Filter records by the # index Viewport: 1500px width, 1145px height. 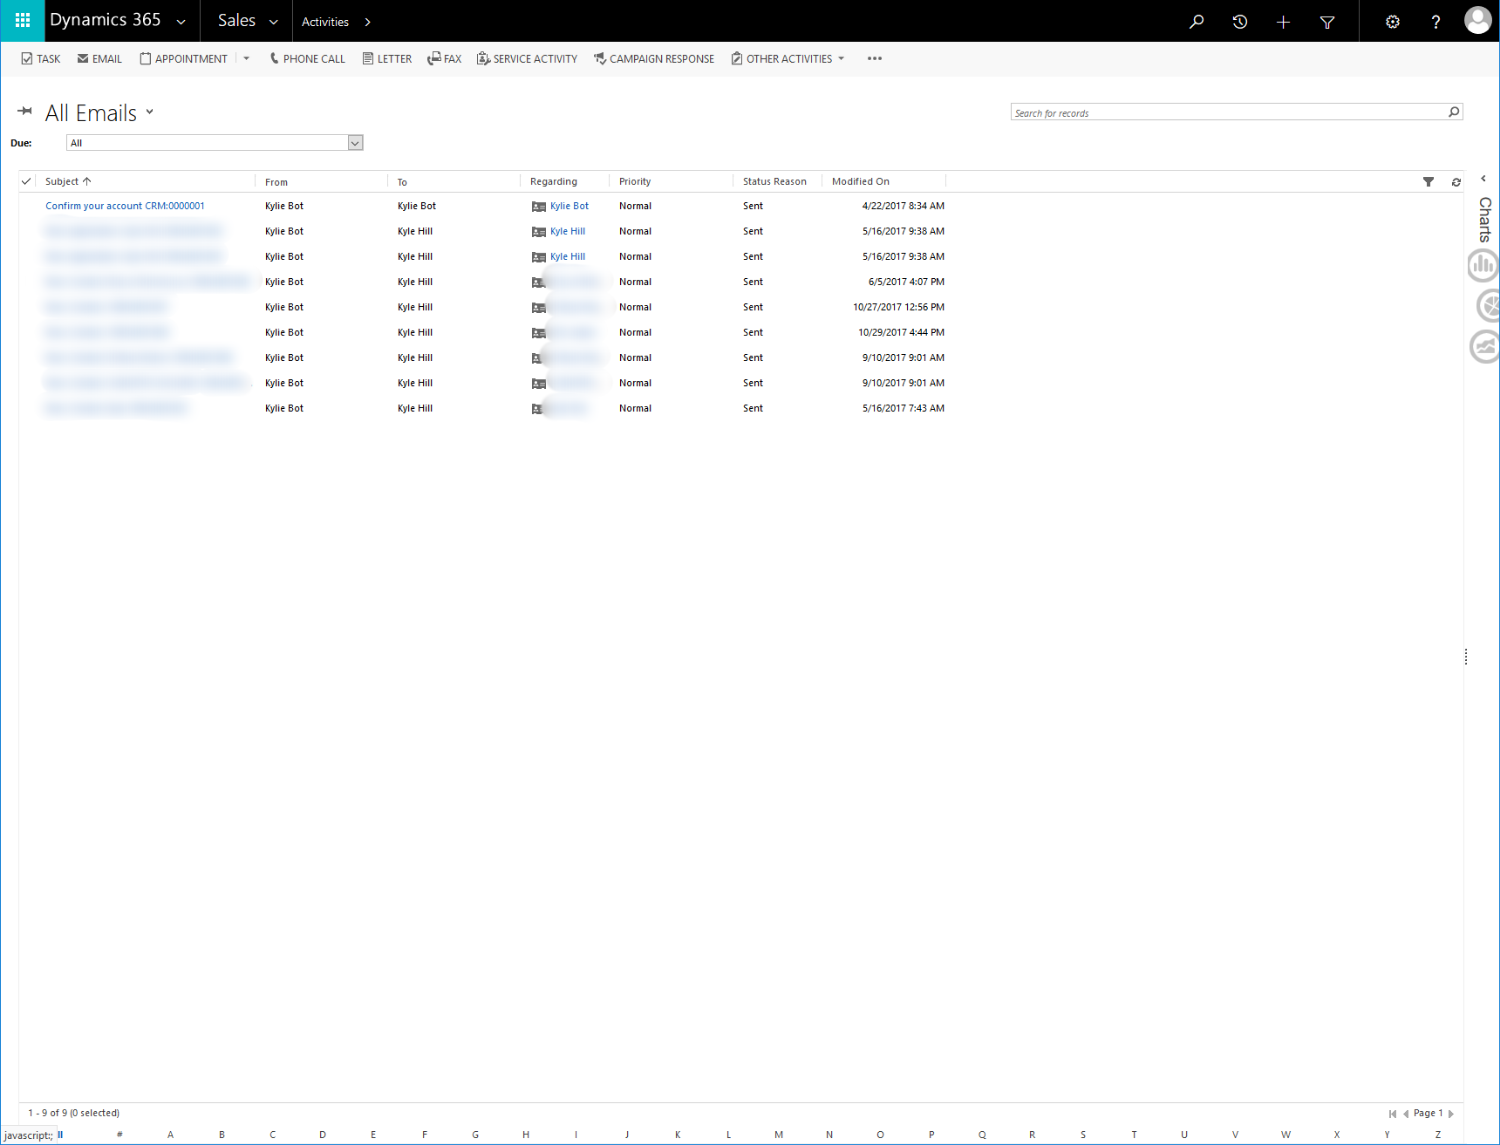[x=120, y=1134]
